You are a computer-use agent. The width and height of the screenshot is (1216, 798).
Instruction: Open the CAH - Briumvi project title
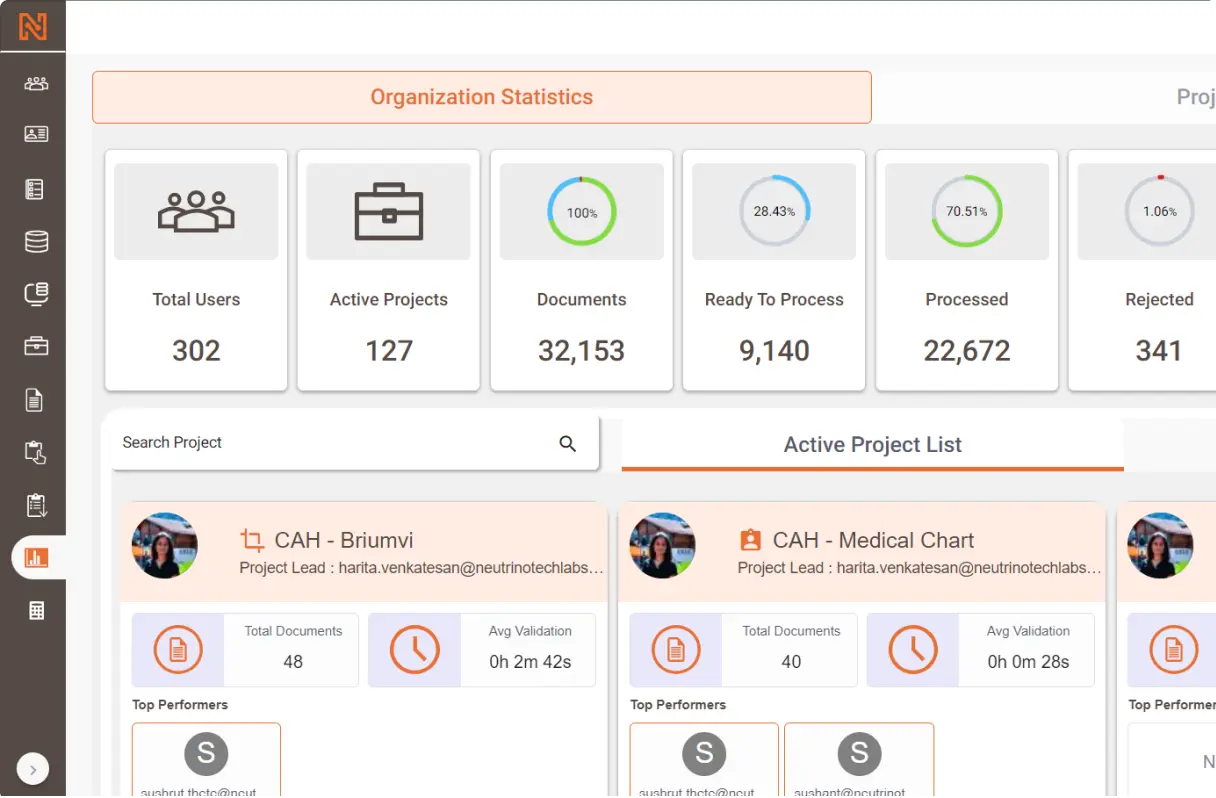tap(344, 541)
